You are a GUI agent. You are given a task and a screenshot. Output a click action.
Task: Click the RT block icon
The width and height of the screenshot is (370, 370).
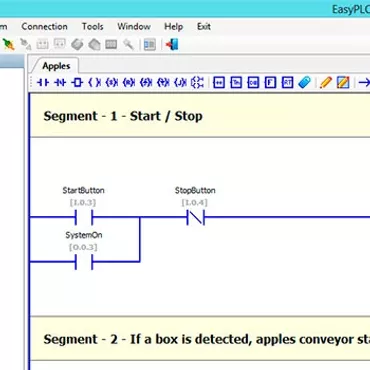[287, 82]
